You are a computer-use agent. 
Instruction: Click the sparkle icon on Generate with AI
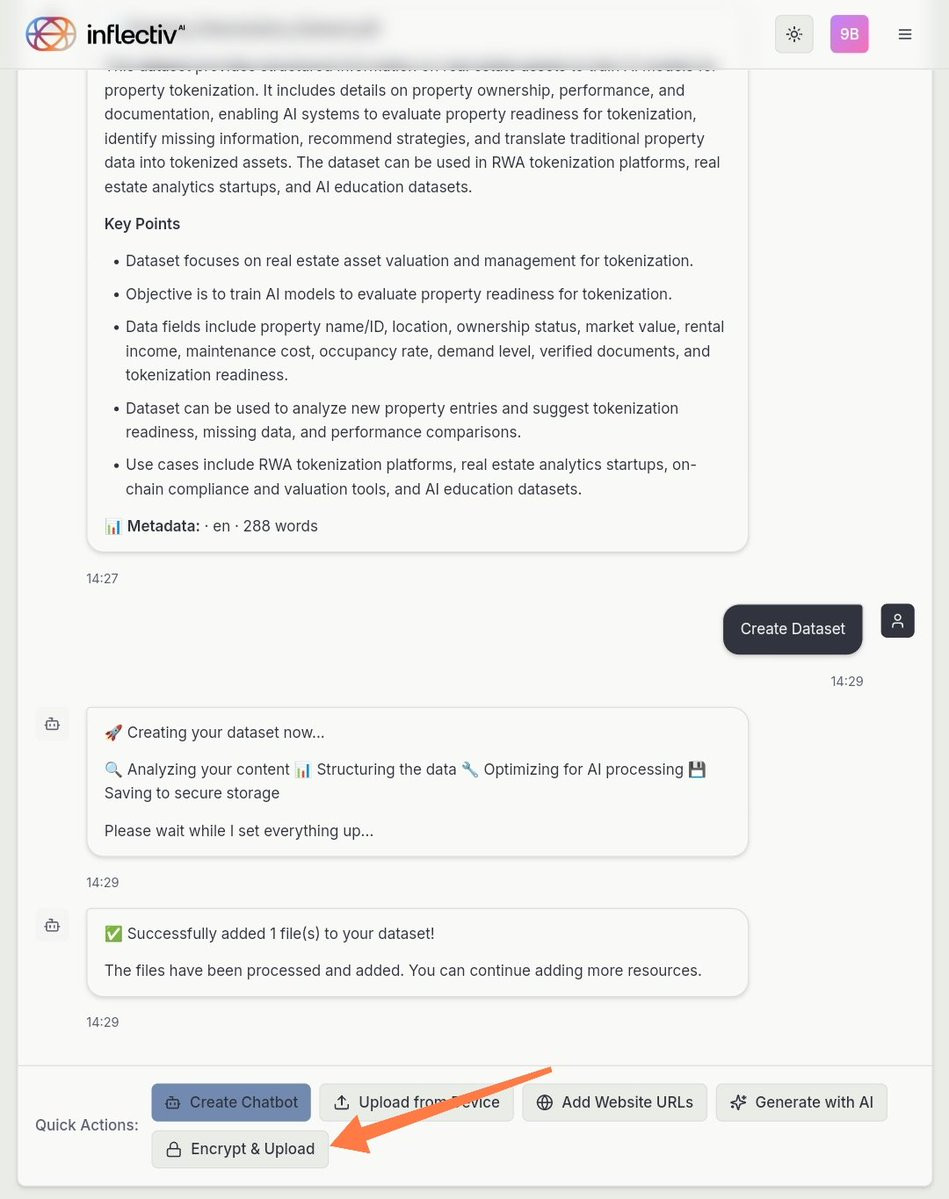coord(738,1103)
